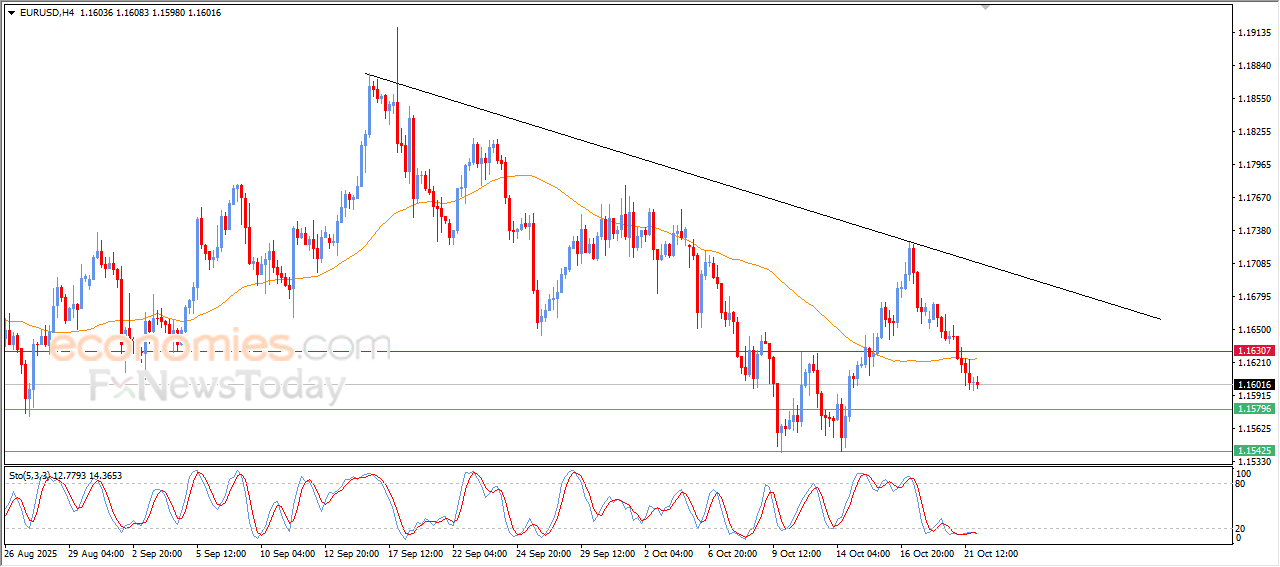Click the 26 Aug 2025 date label
Screen dimensions: 1280x567
click(33, 553)
